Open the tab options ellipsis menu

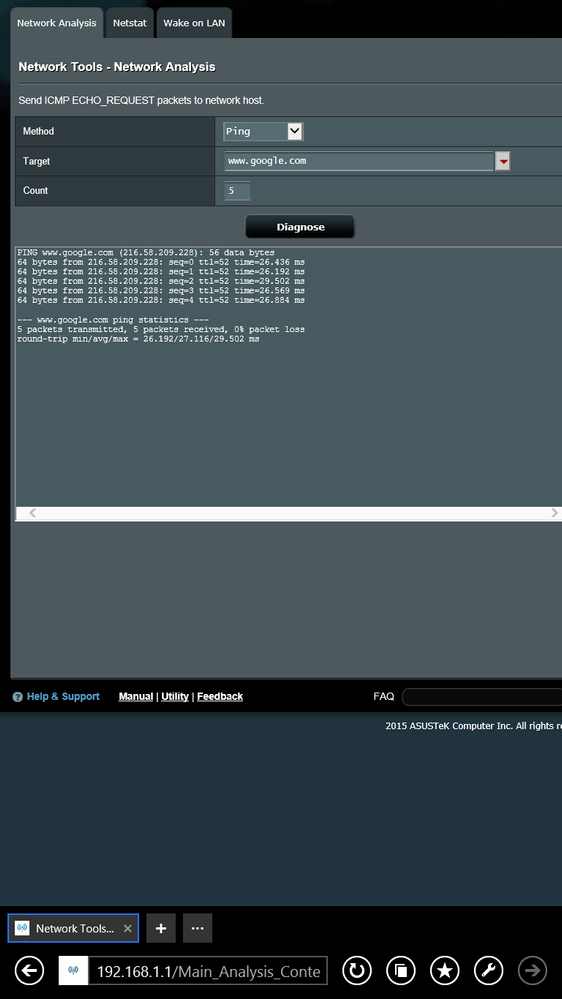tap(198, 928)
